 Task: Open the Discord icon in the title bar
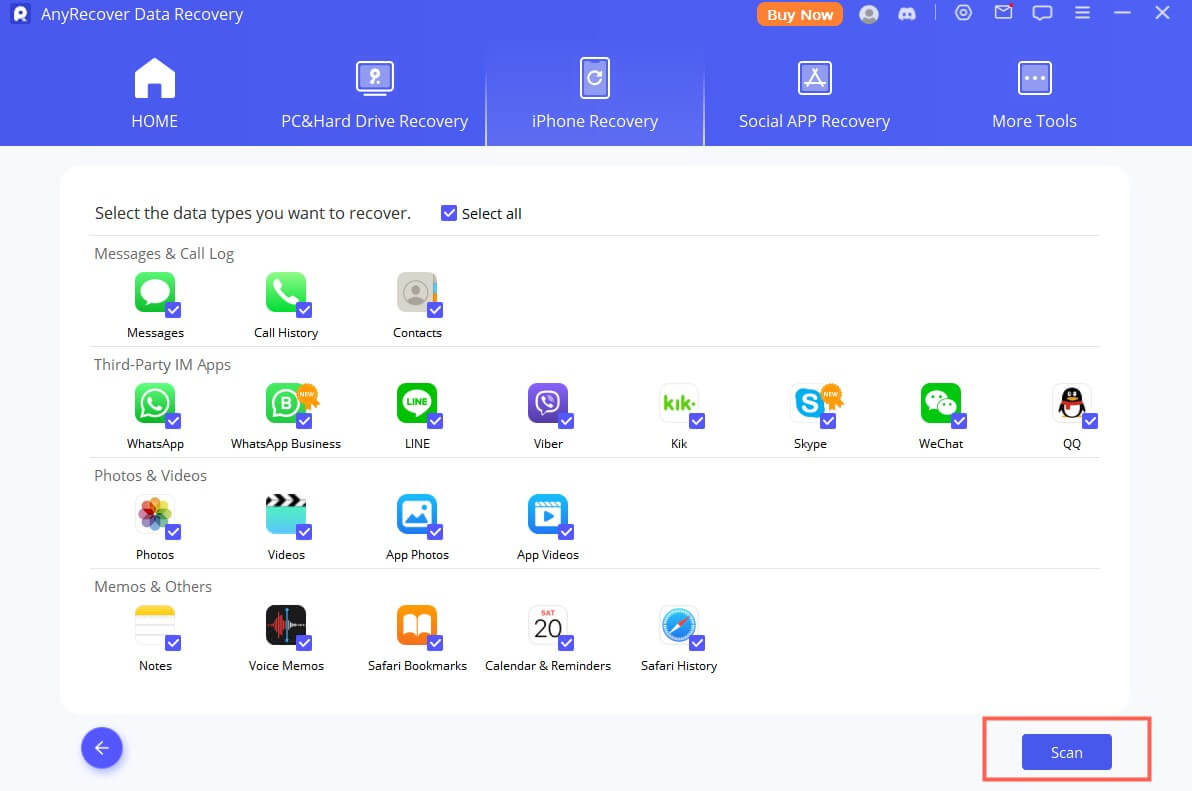(907, 14)
